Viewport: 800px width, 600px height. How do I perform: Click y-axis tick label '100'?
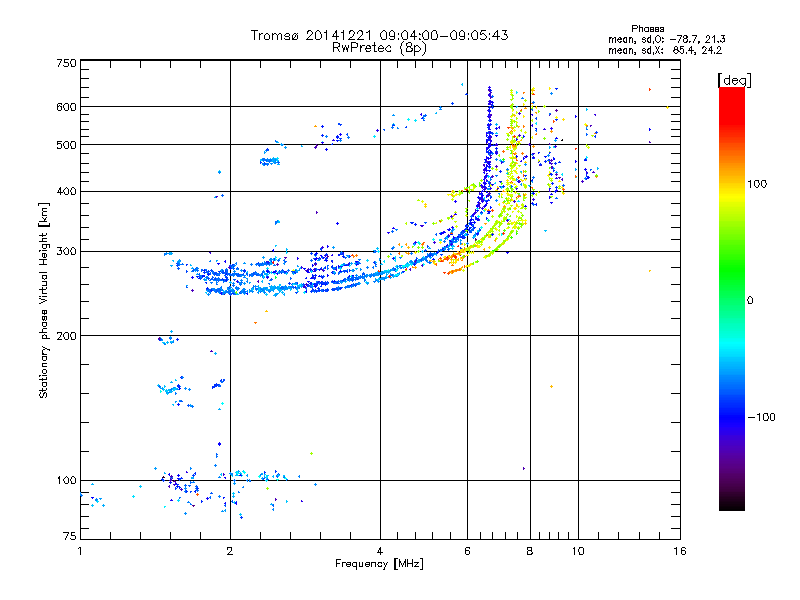[x=66, y=480]
